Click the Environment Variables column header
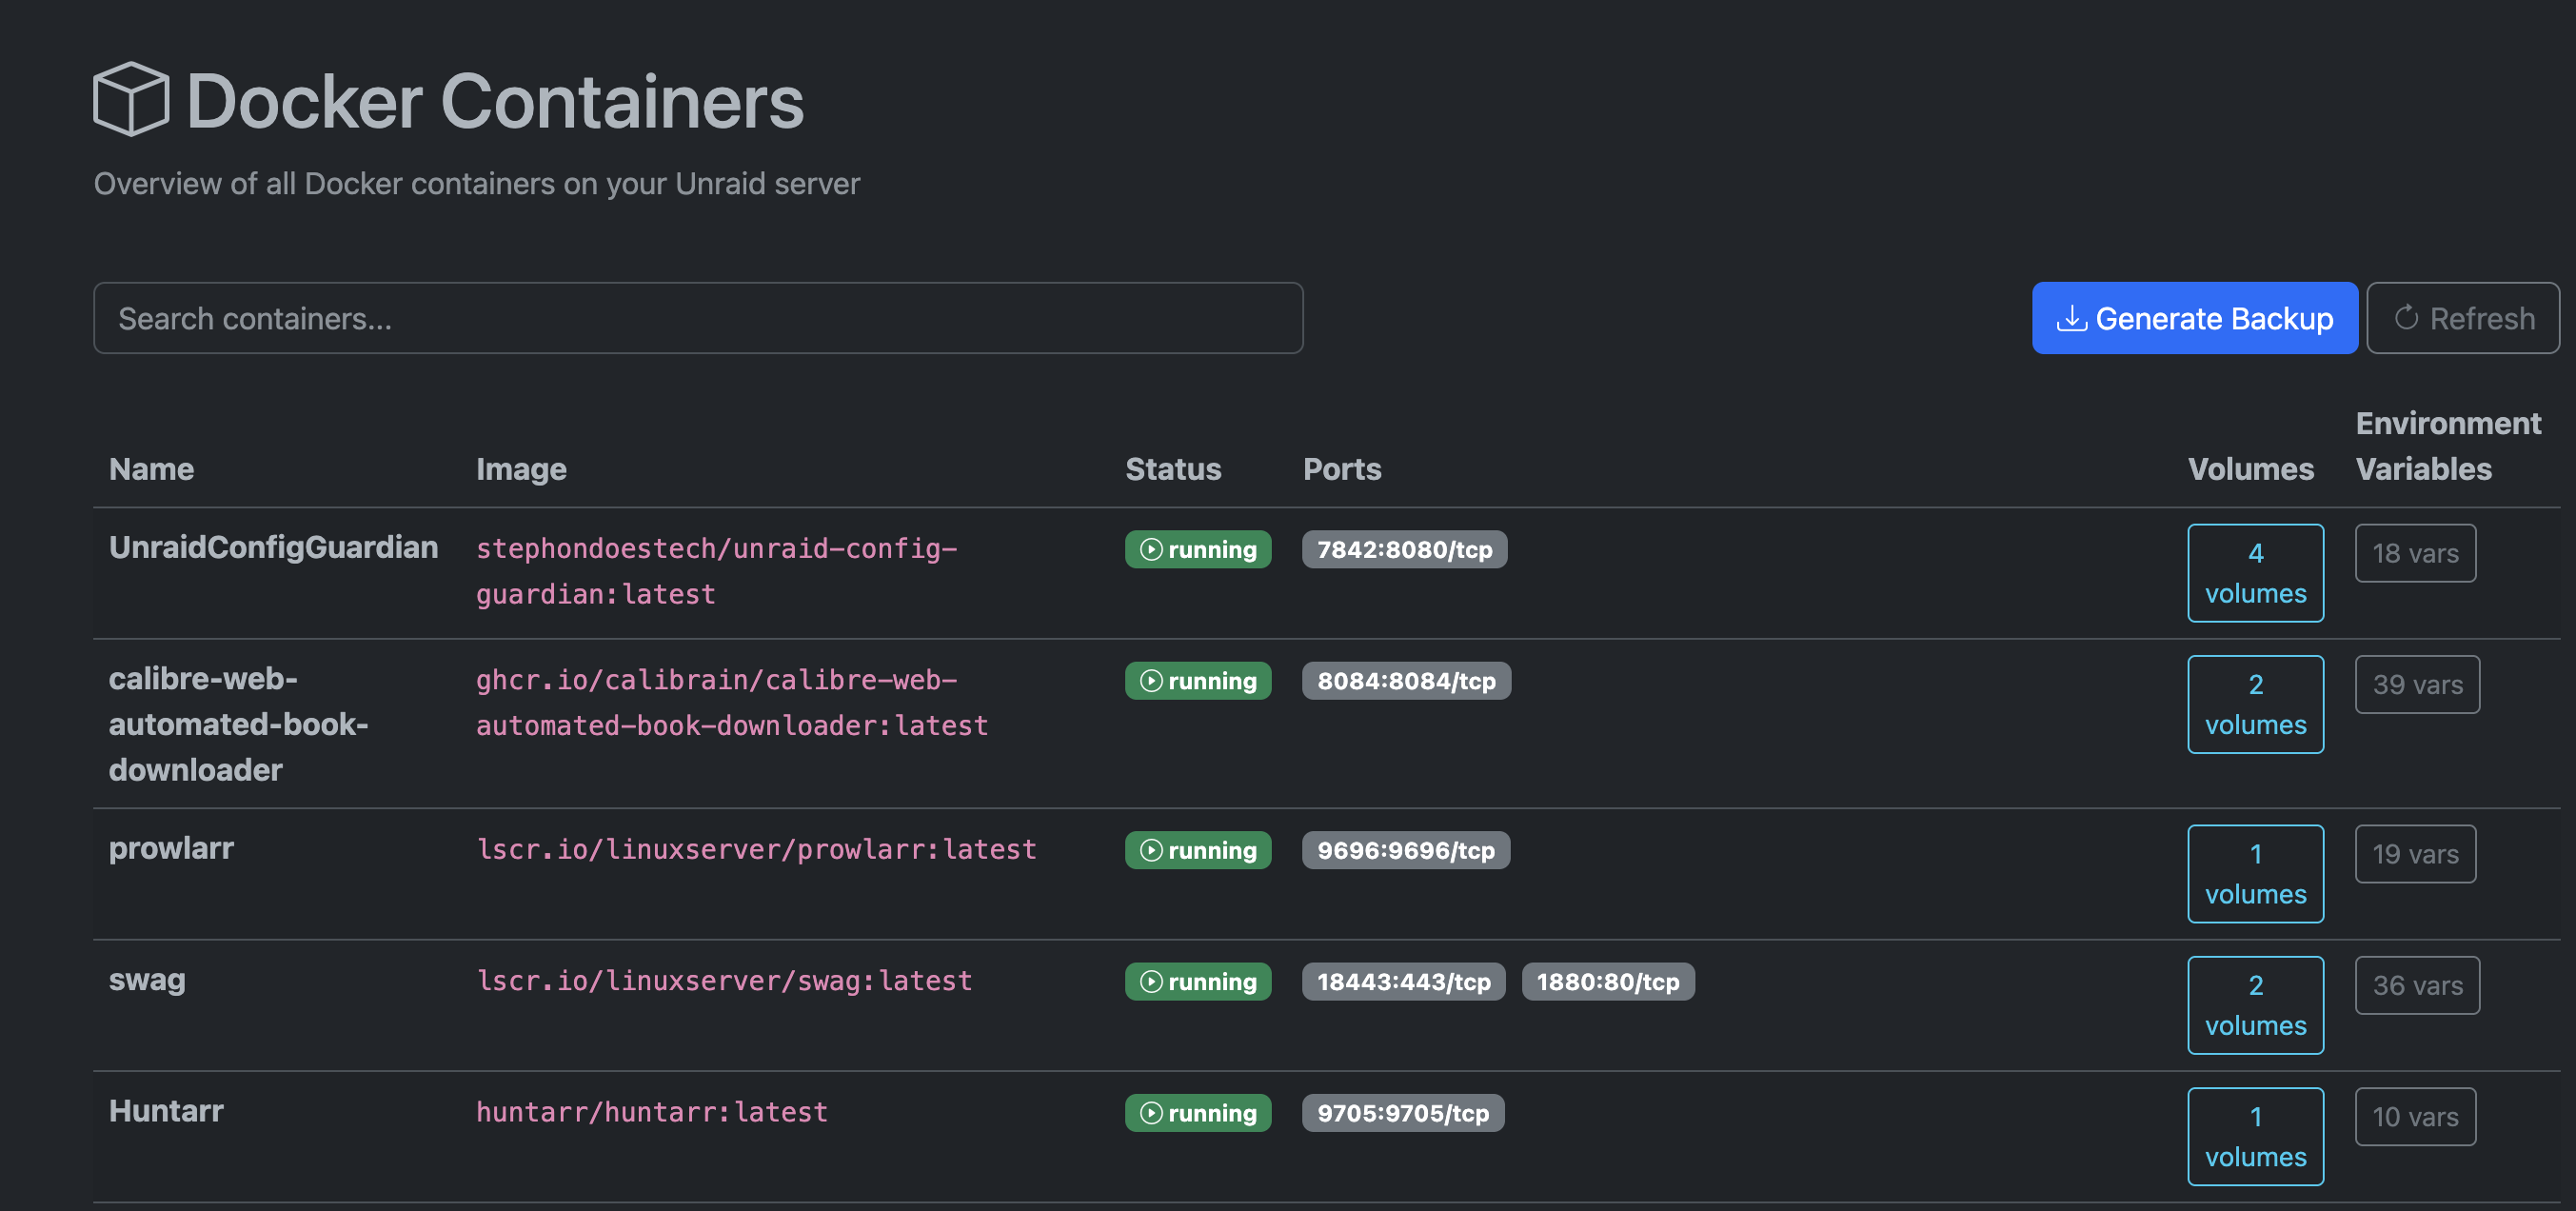Viewport: 2576px width, 1211px height. pyautogui.click(x=2448, y=446)
